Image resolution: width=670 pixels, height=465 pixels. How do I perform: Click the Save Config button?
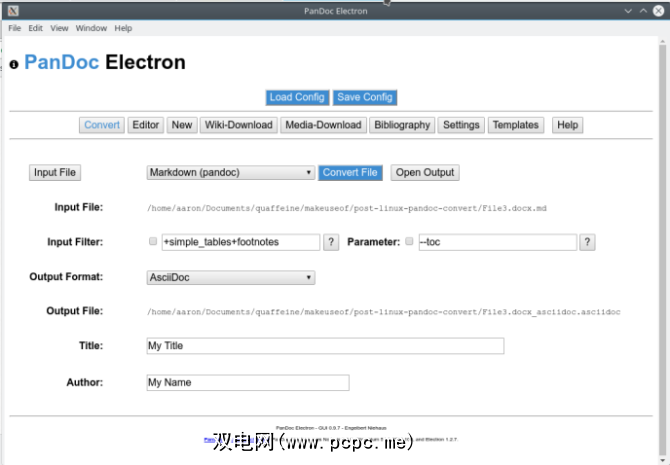365,97
